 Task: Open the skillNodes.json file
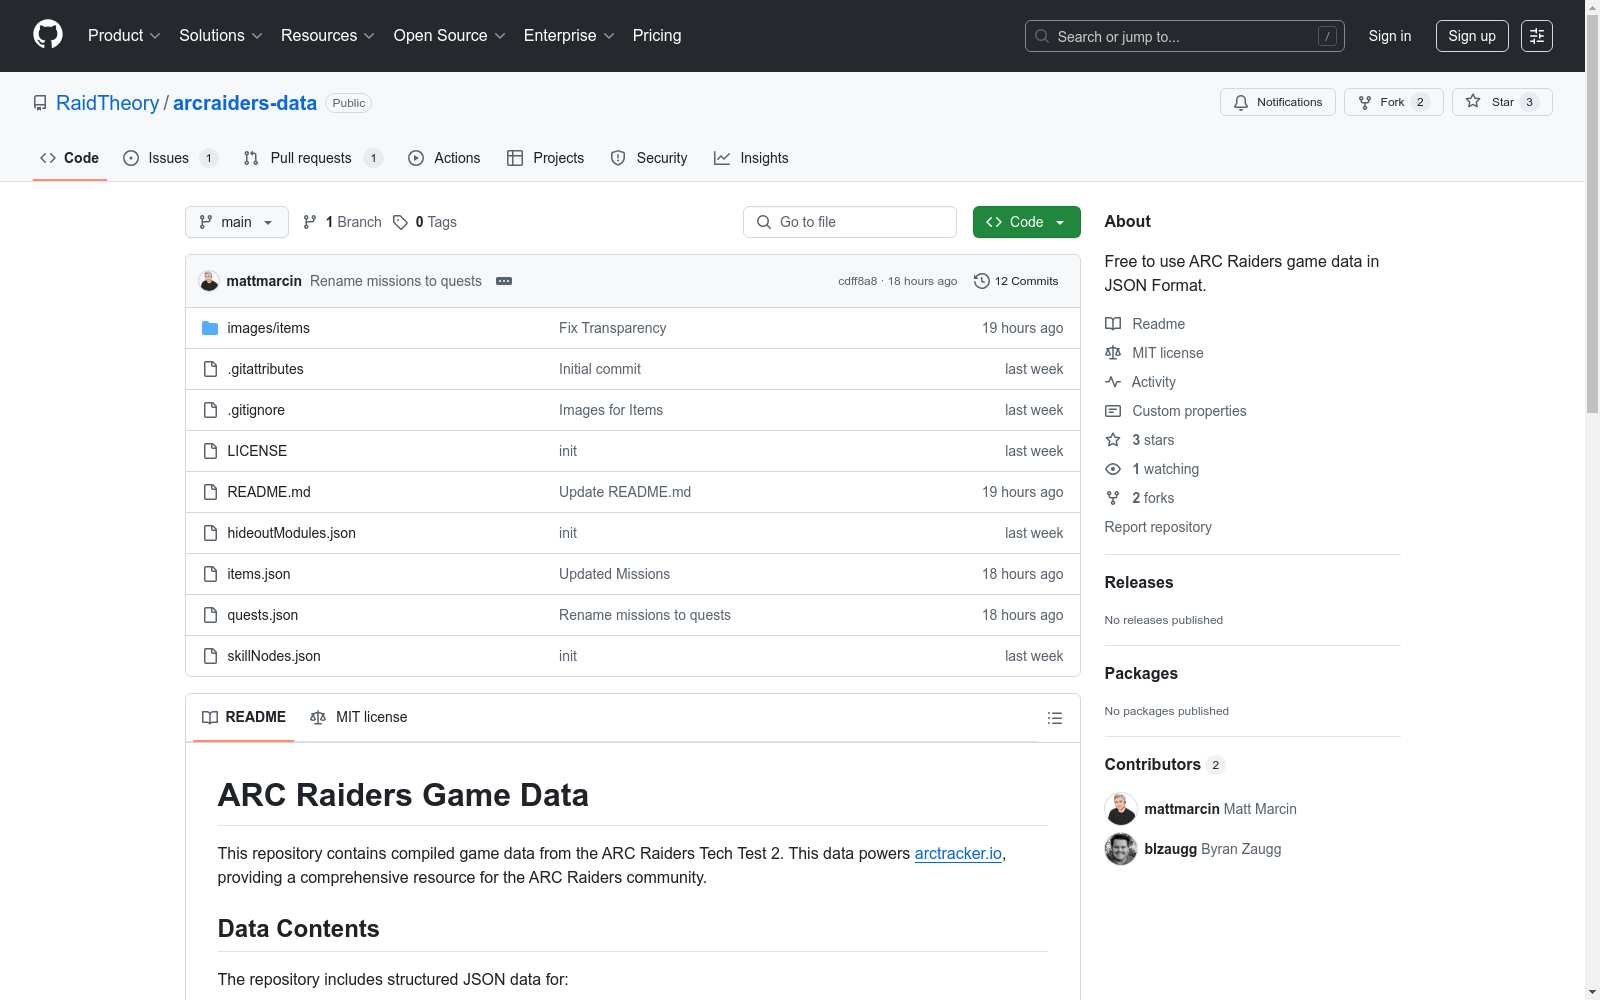(274, 656)
